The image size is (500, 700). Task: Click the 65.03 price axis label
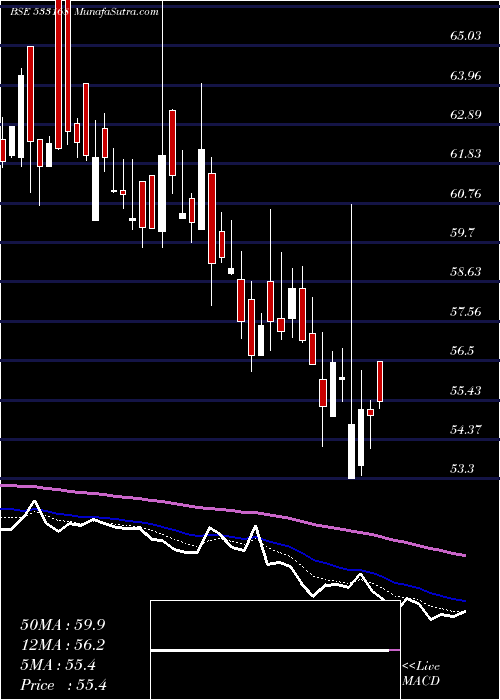pyautogui.click(x=466, y=36)
